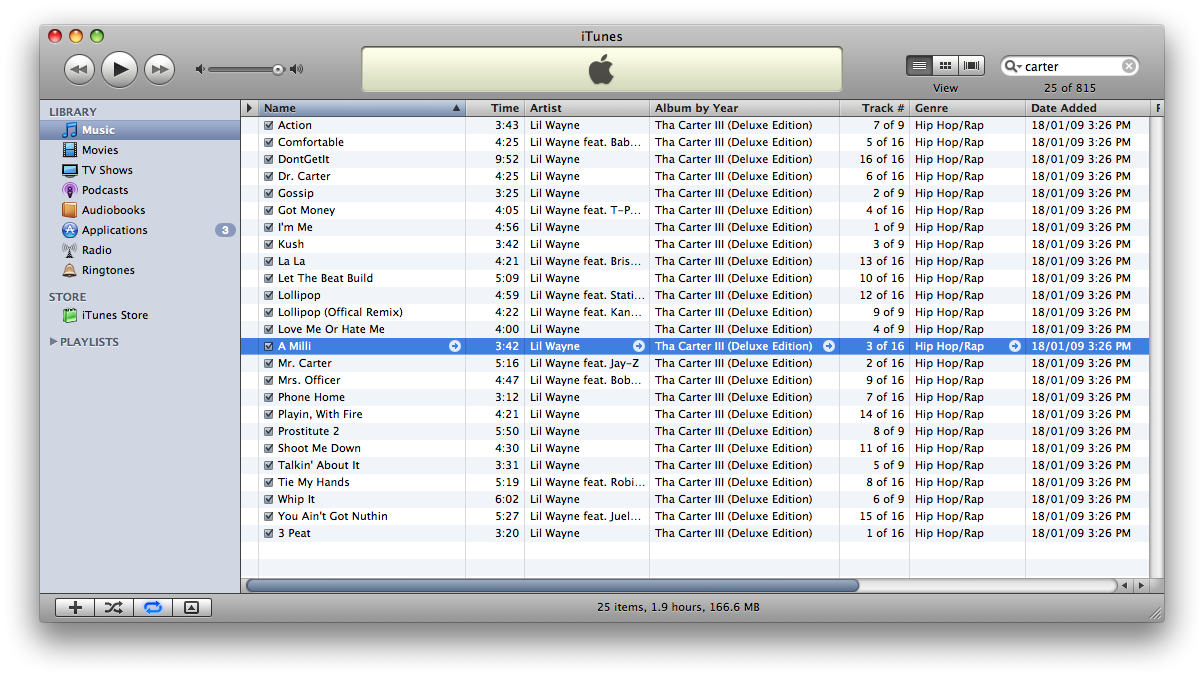Create a new playlist with plus button

click(75, 607)
